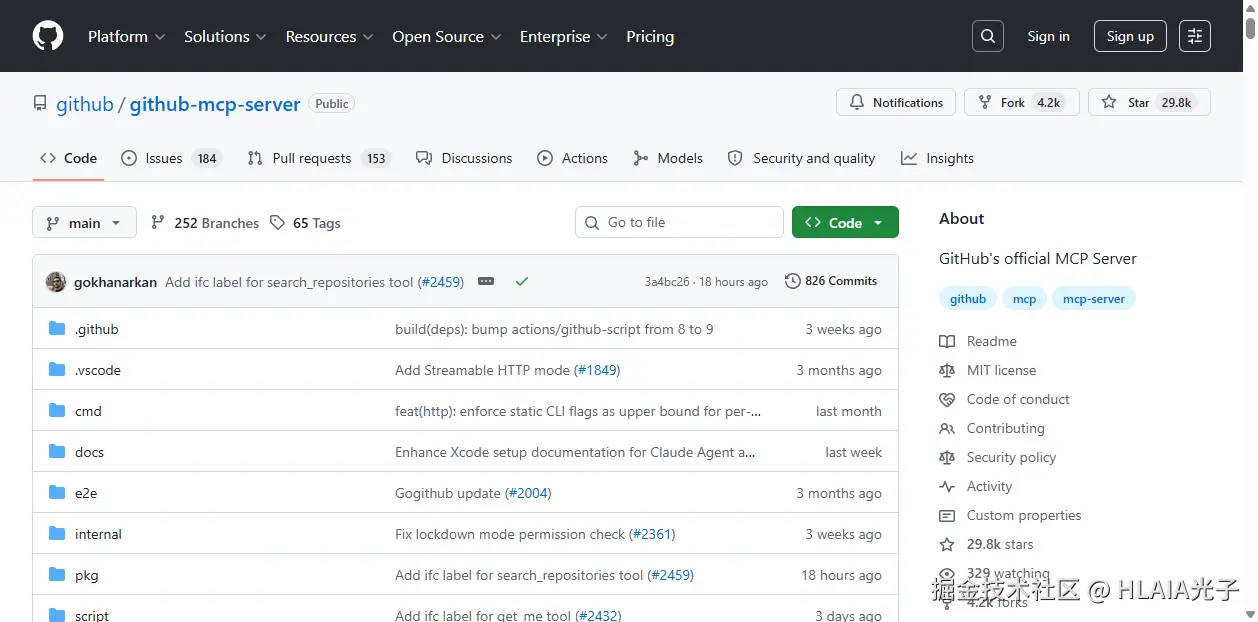Click the bell icon in Notifications

[857, 102]
